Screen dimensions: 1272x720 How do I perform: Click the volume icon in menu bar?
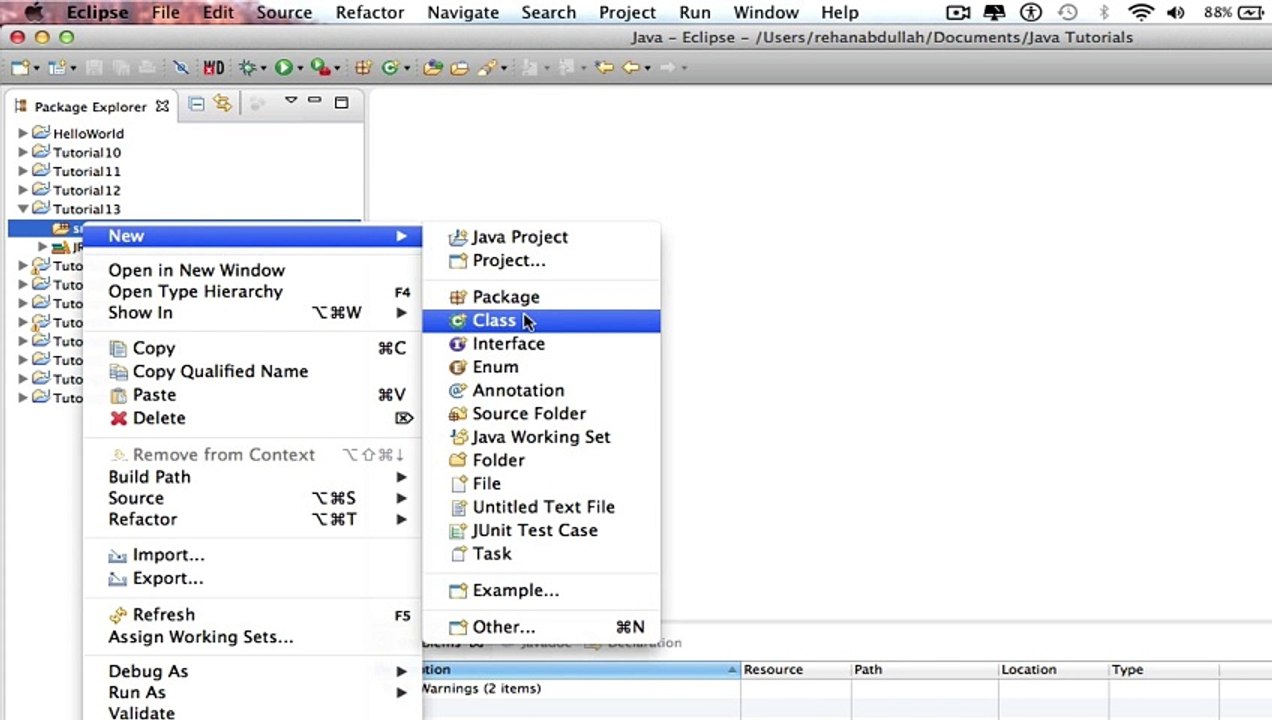point(1176,12)
